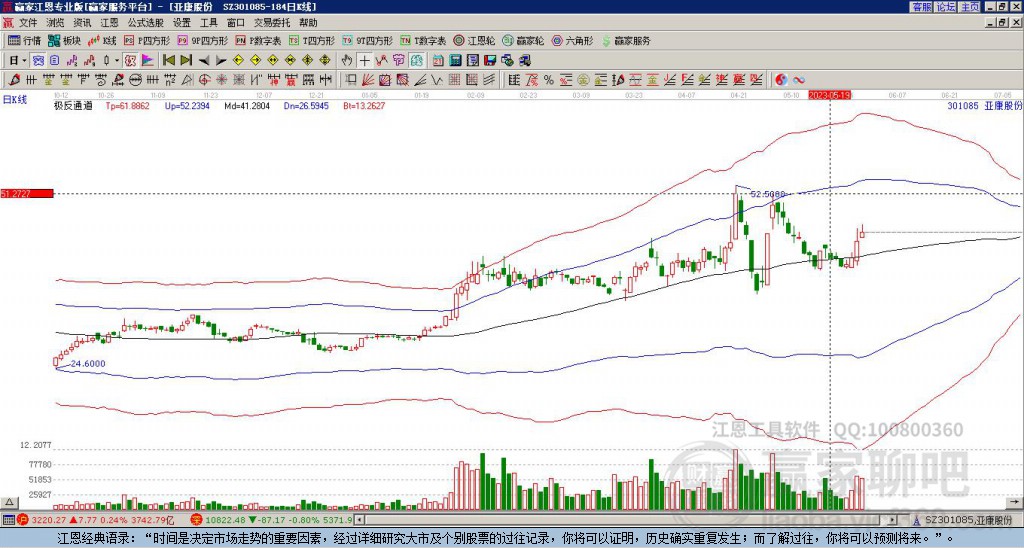The width and height of the screenshot is (1024, 548).
Task: Open the 公式选股 menu
Action: click(145, 23)
